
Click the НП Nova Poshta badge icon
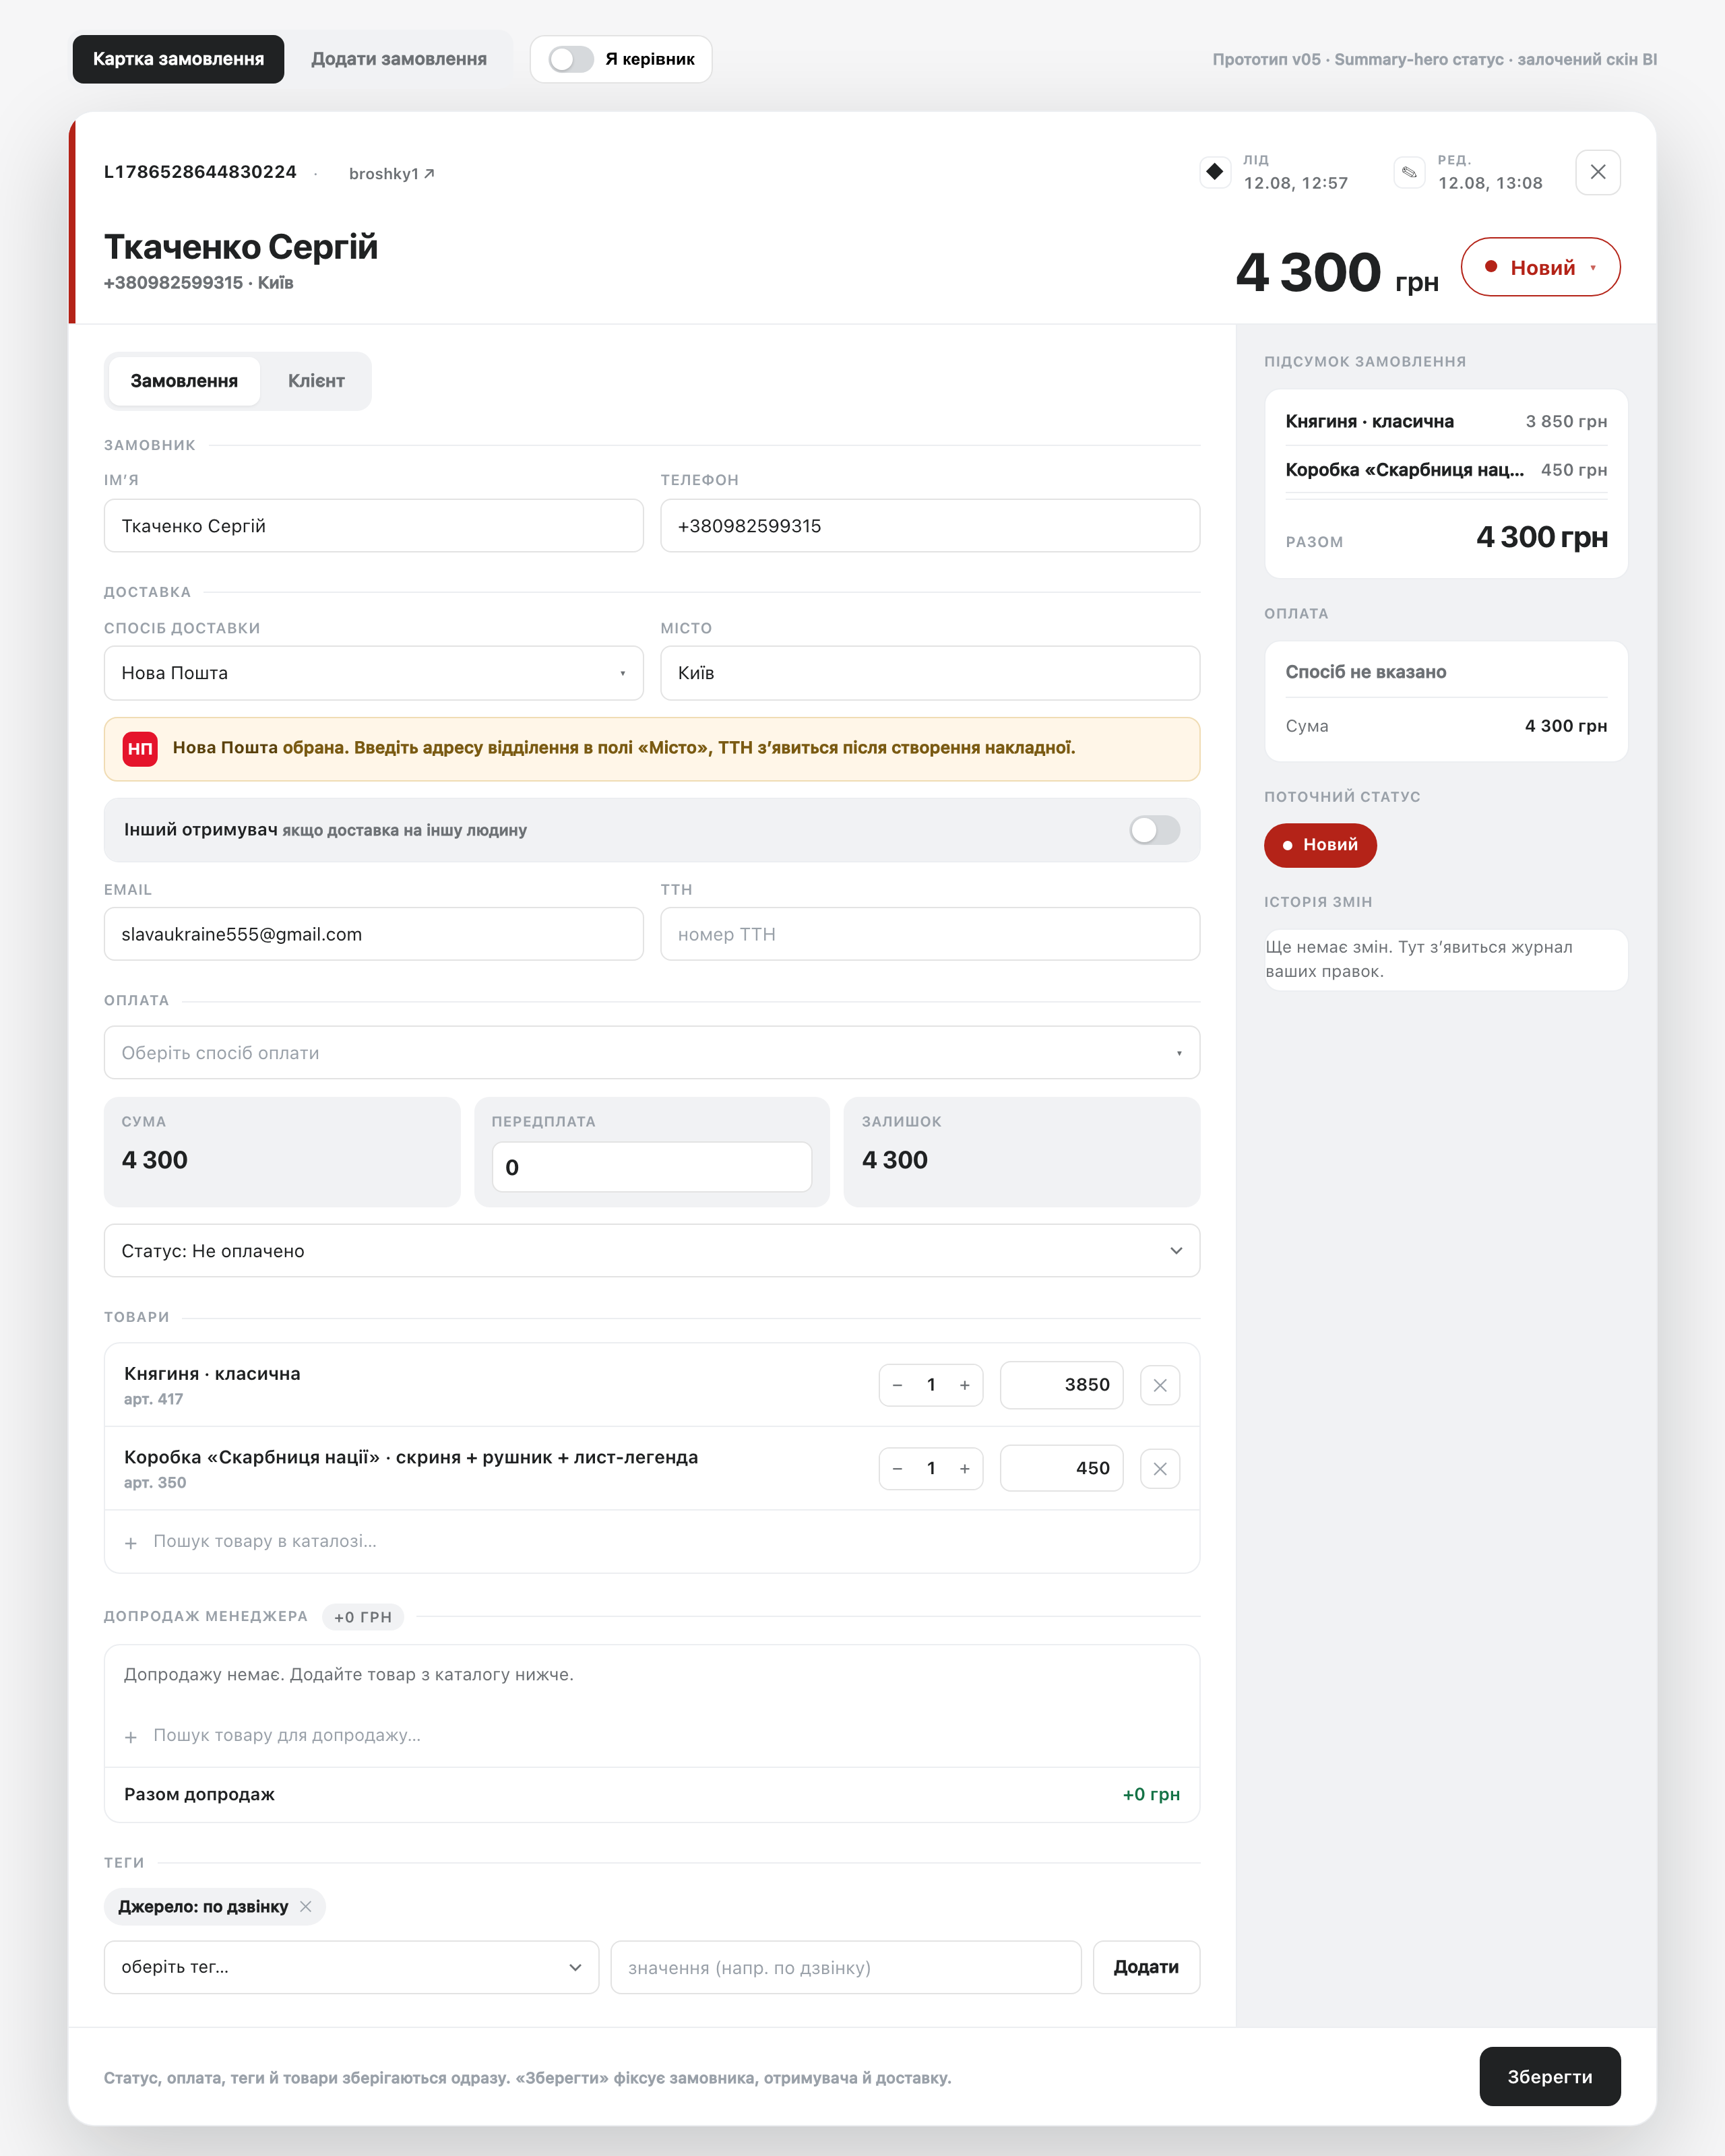click(x=140, y=749)
